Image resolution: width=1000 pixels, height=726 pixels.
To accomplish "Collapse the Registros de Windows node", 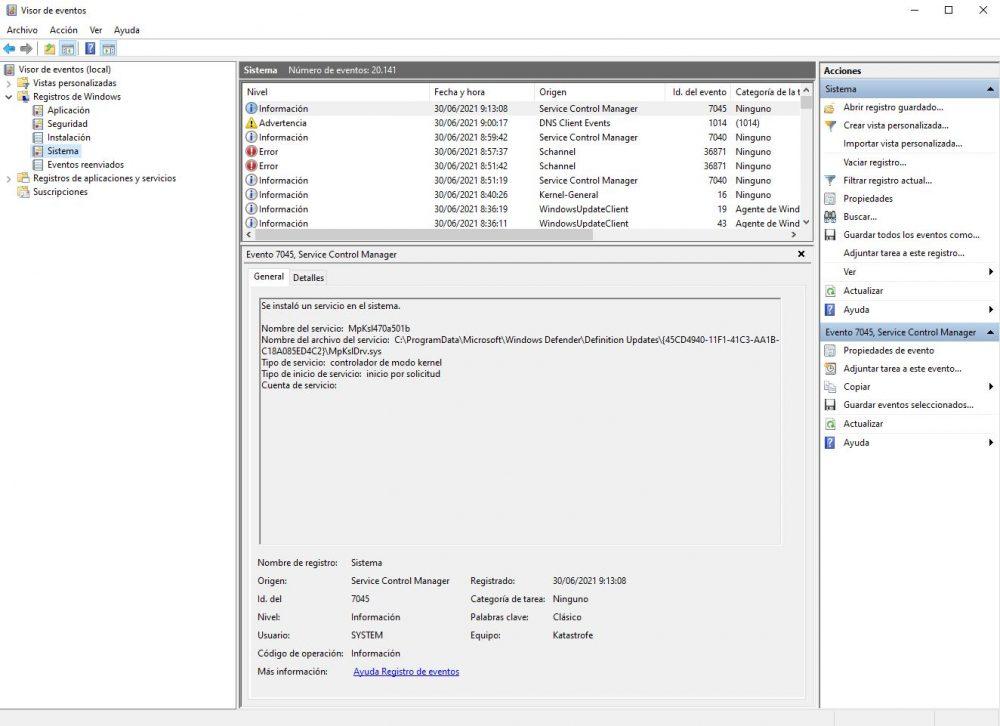I will pyautogui.click(x=8, y=97).
